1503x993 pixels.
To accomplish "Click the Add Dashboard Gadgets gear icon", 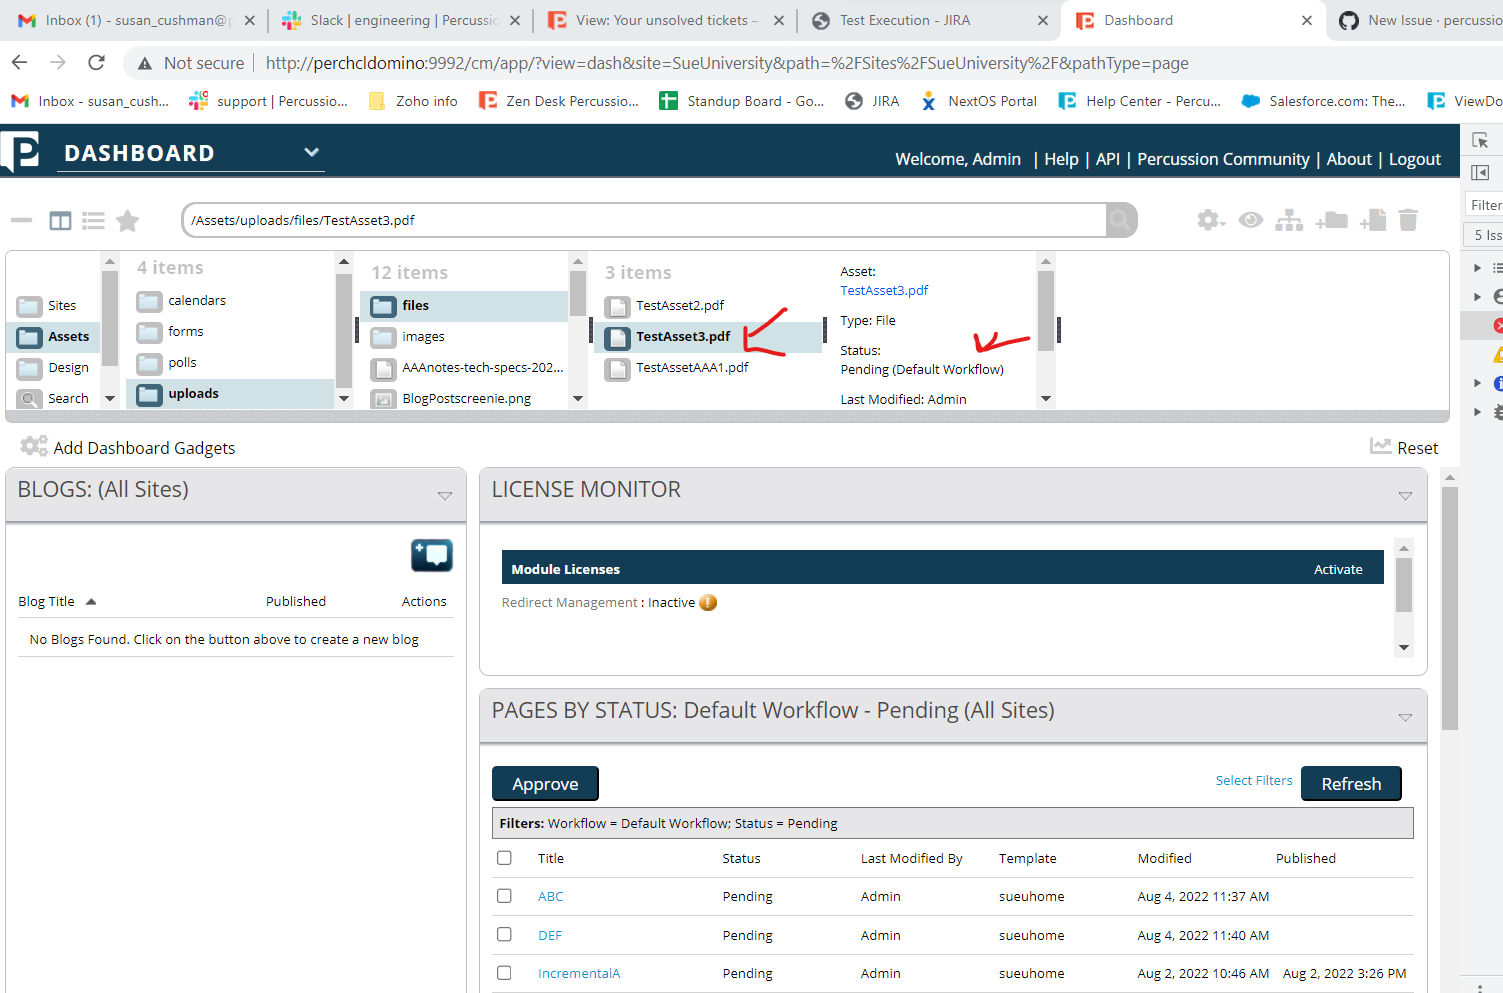I will pos(34,446).
